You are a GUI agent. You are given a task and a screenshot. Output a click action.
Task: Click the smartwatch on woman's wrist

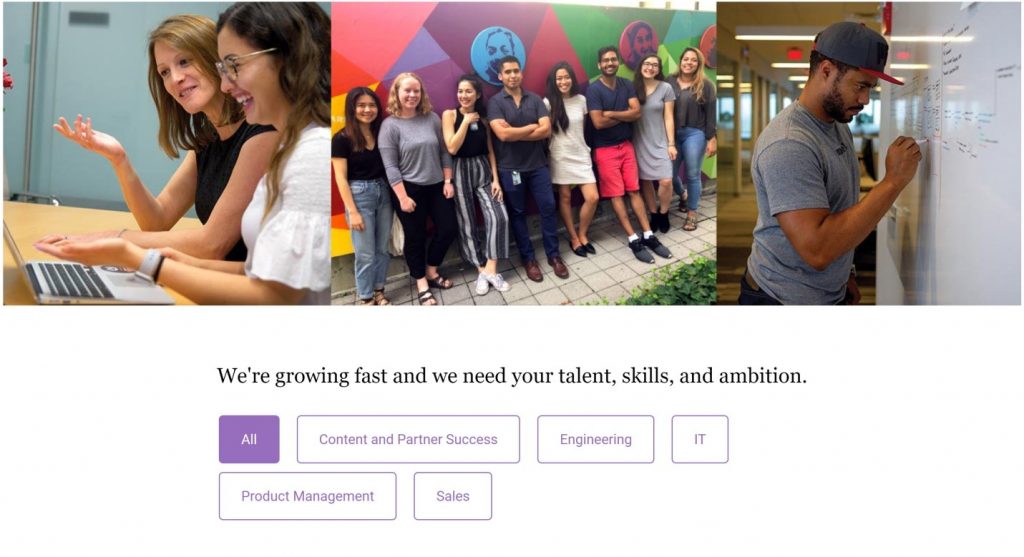(x=151, y=264)
